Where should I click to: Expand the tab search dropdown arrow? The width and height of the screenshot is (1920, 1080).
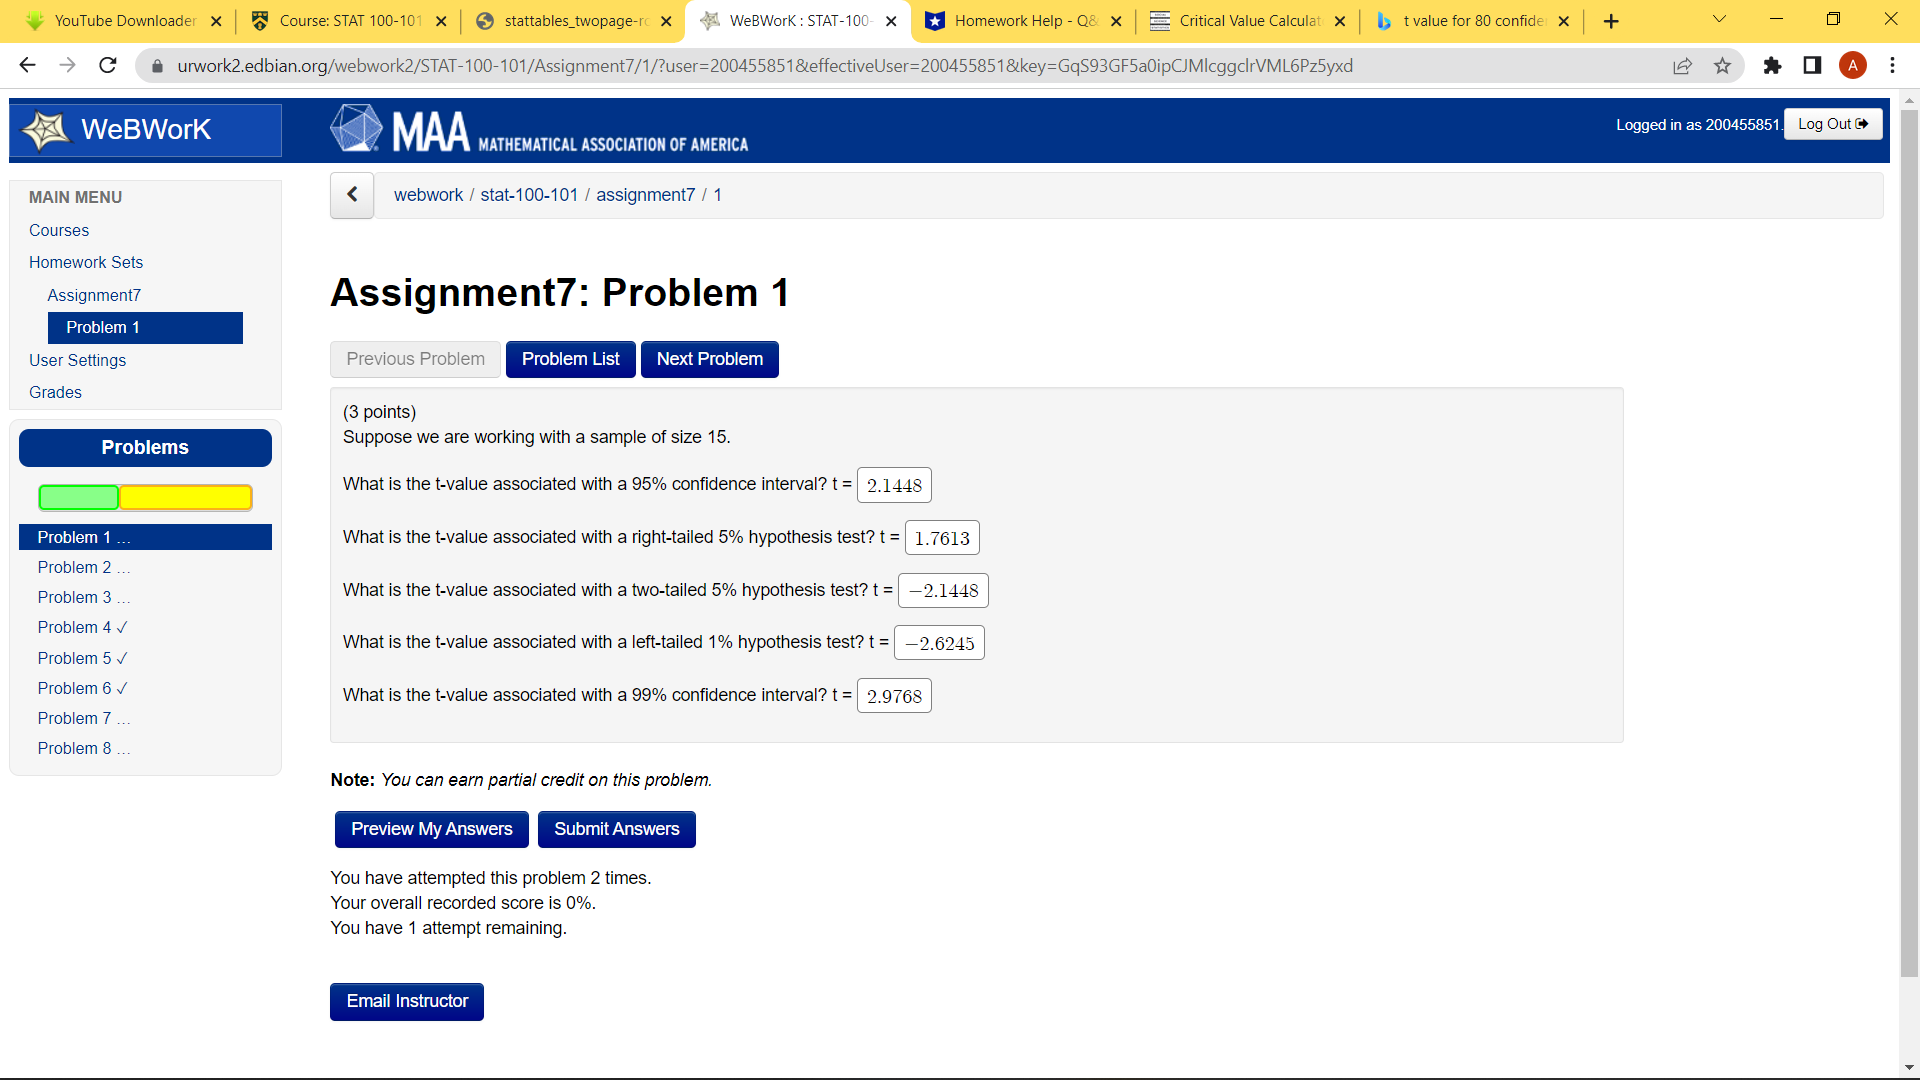(x=1719, y=20)
